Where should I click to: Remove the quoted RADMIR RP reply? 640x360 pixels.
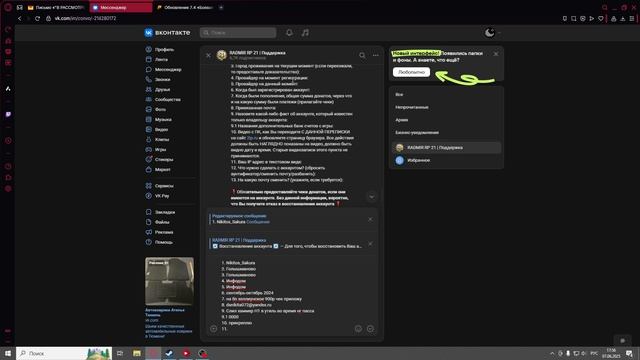370,244
